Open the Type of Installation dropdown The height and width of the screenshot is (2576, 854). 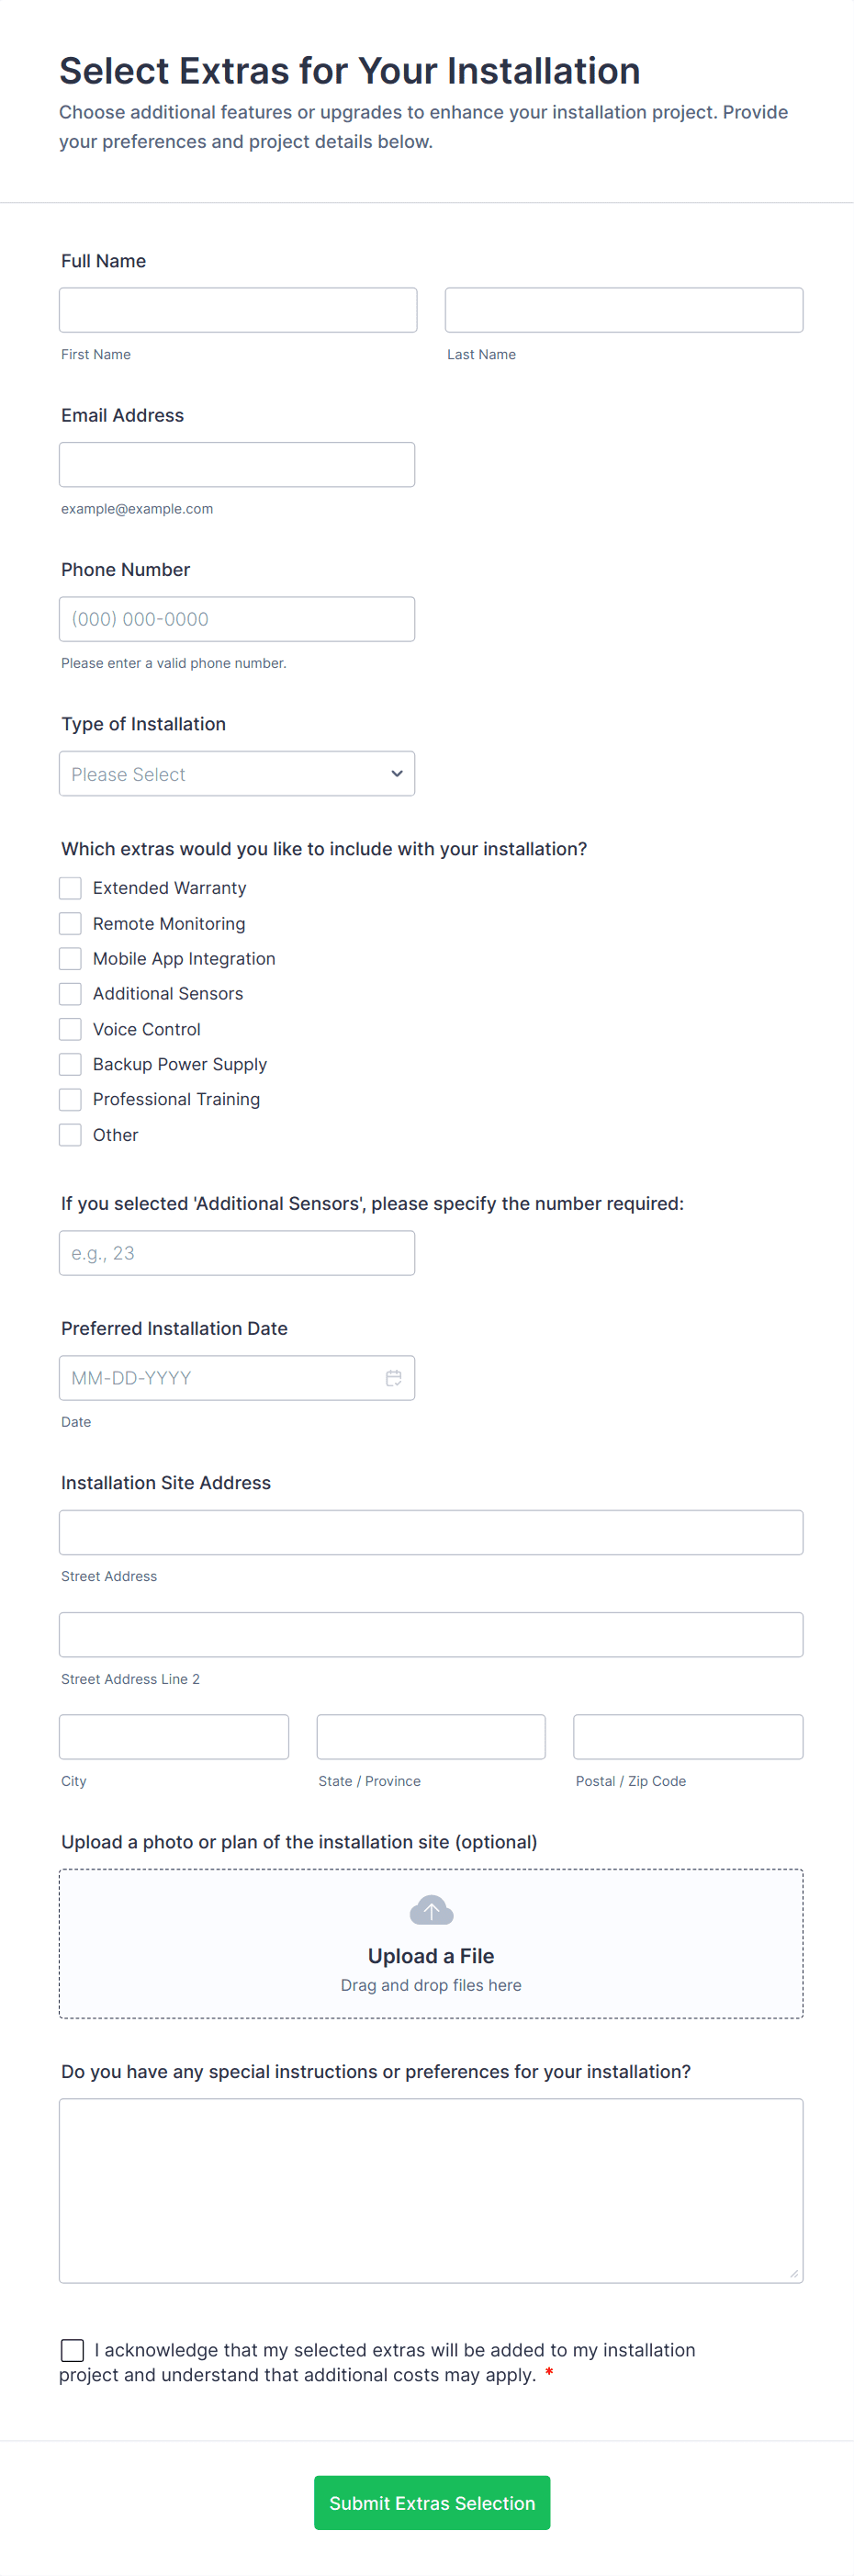pos(237,774)
